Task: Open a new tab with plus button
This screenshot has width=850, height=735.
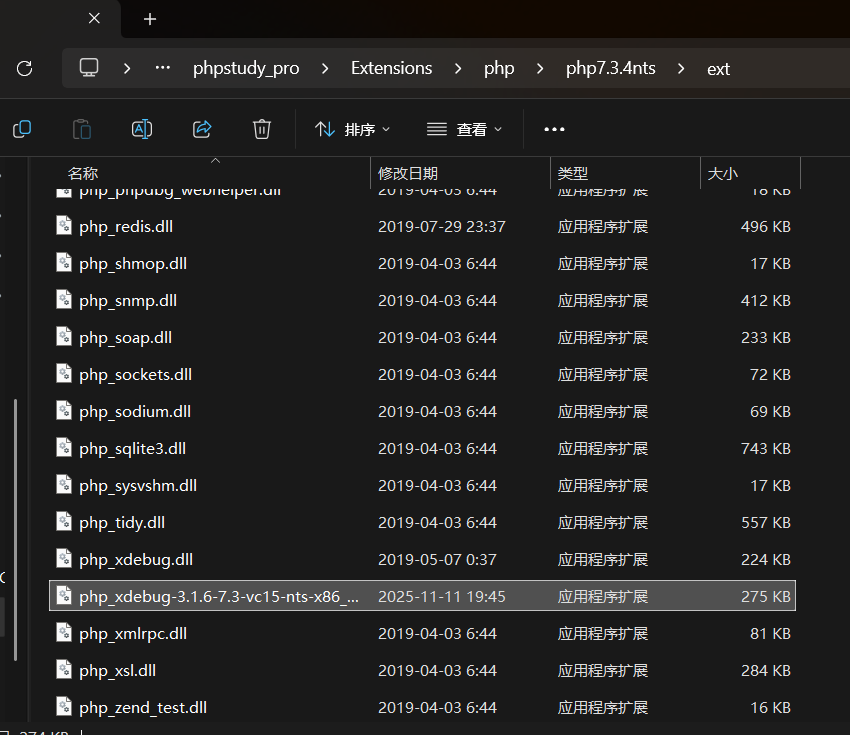Action: click(150, 20)
